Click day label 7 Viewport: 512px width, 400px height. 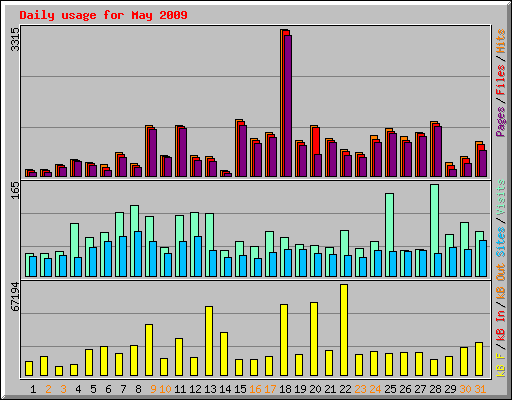123,389
